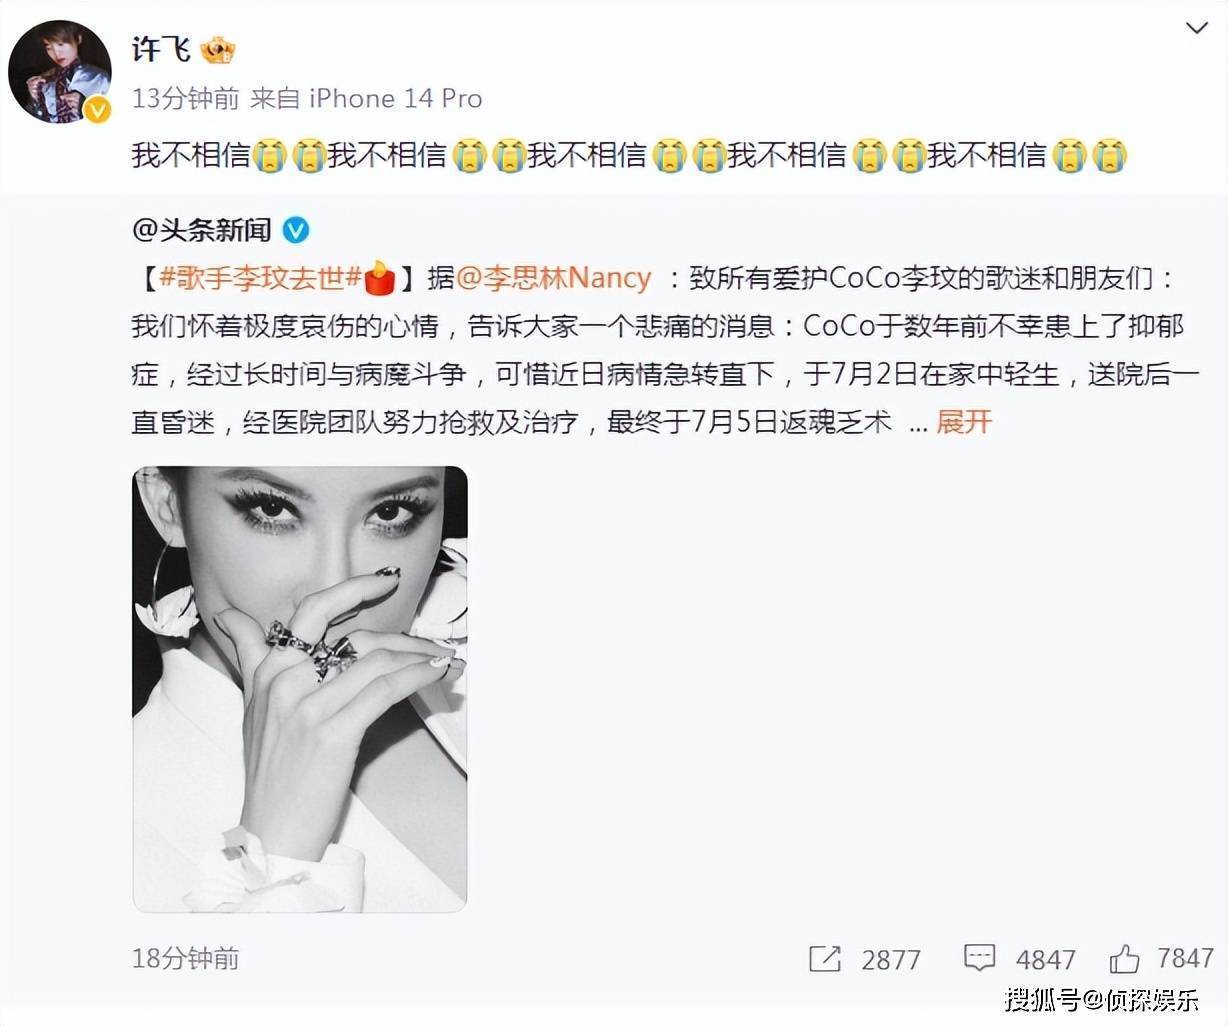Click the crown membership badge beside 许飞
The image size is (1228, 1026).
coord(218,49)
